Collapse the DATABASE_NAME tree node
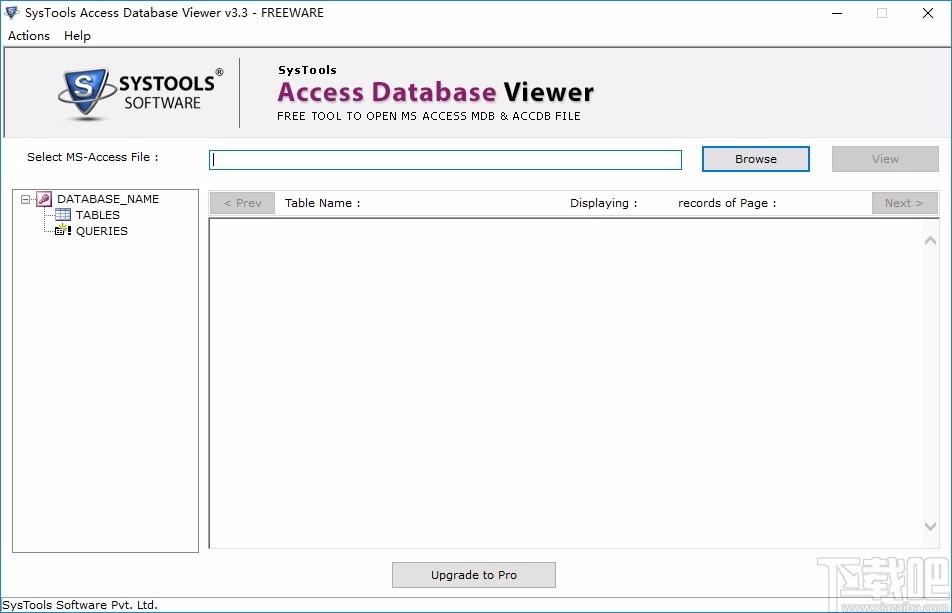 pyautogui.click(x=26, y=199)
